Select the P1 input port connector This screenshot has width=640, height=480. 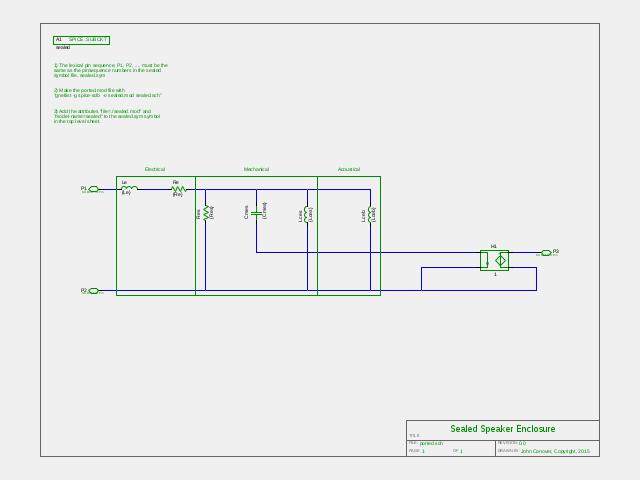[93, 189]
